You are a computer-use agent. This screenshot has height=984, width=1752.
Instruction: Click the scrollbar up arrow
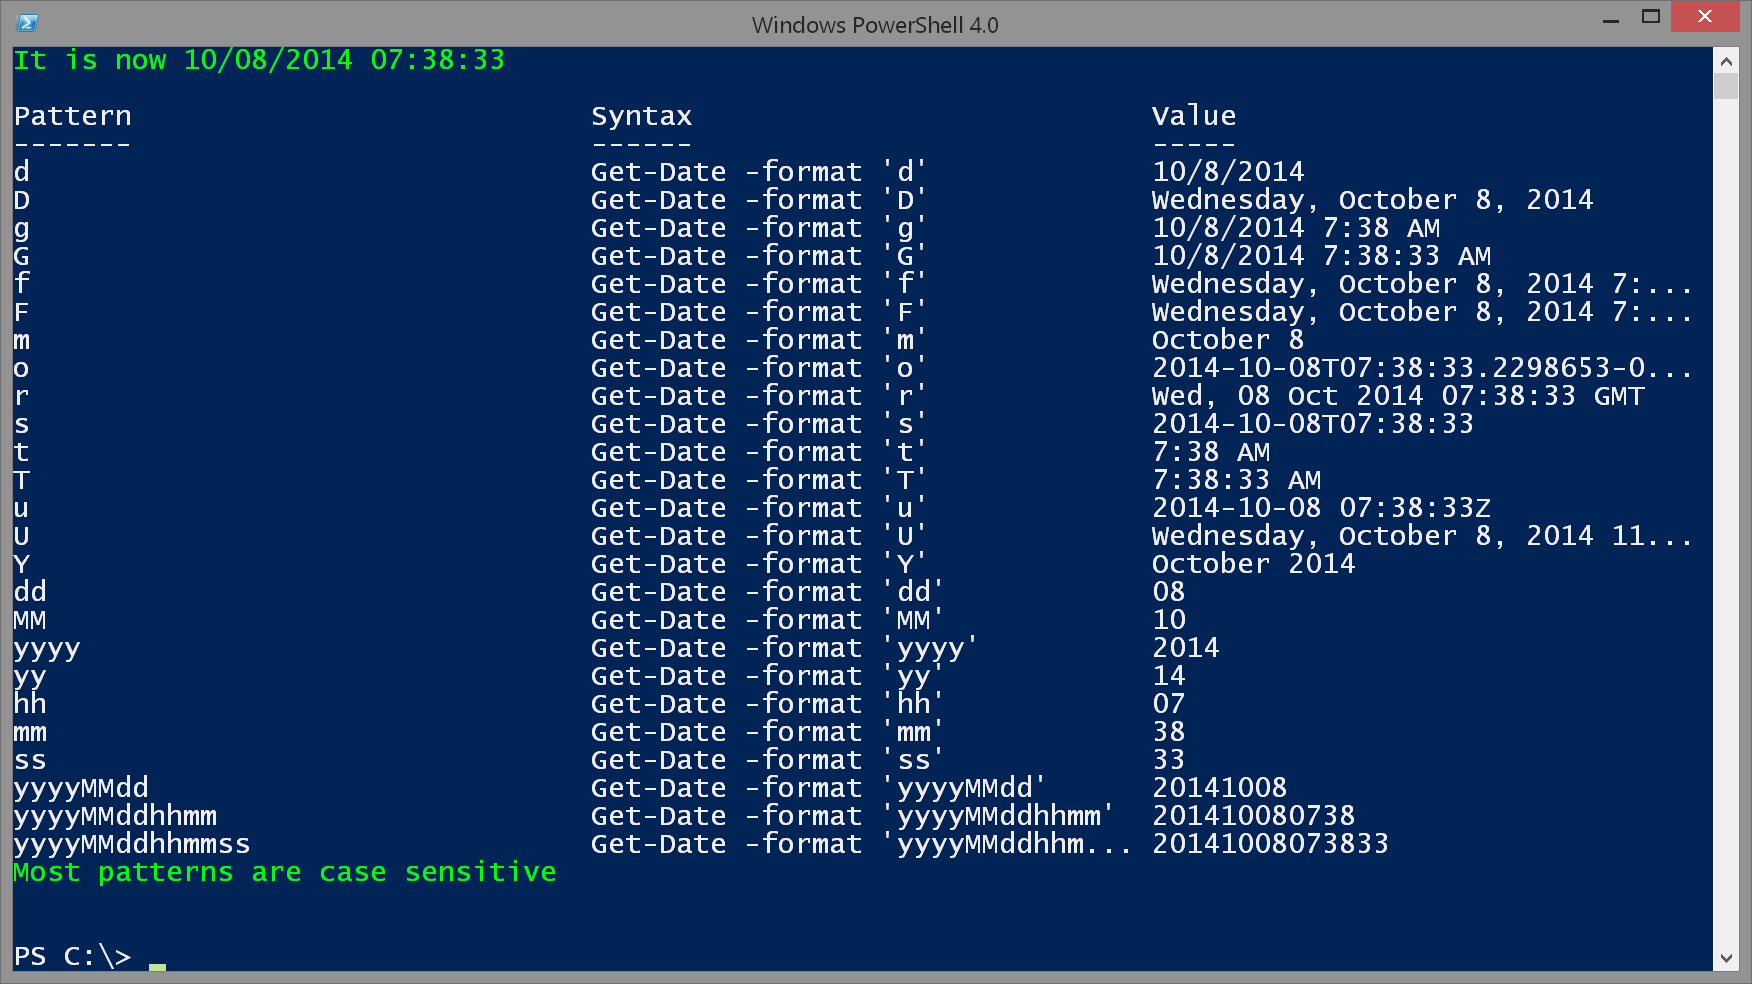1727,60
